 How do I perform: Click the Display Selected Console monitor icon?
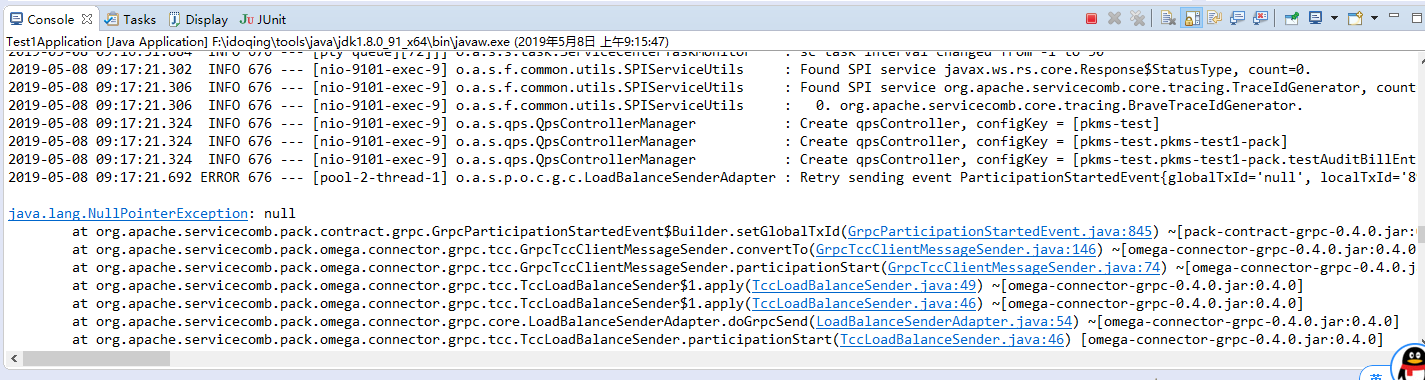pos(1316,18)
